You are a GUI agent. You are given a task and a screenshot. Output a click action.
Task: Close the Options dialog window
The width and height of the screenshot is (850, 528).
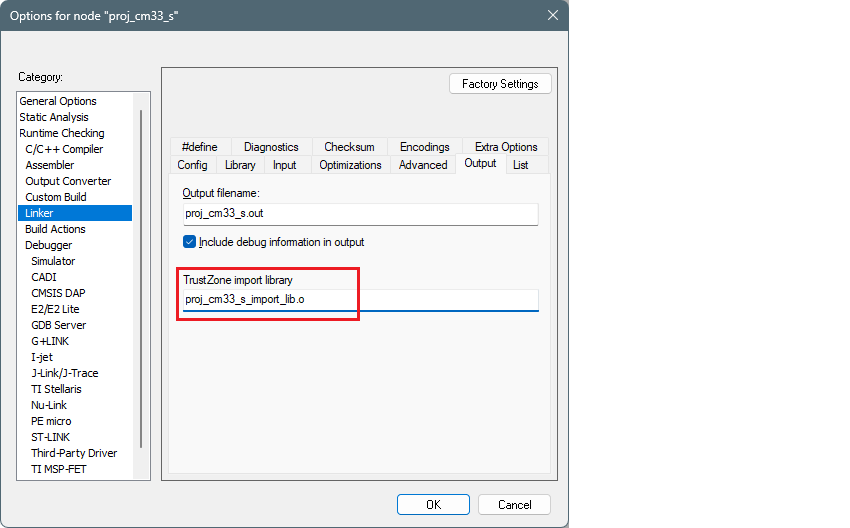click(552, 15)
